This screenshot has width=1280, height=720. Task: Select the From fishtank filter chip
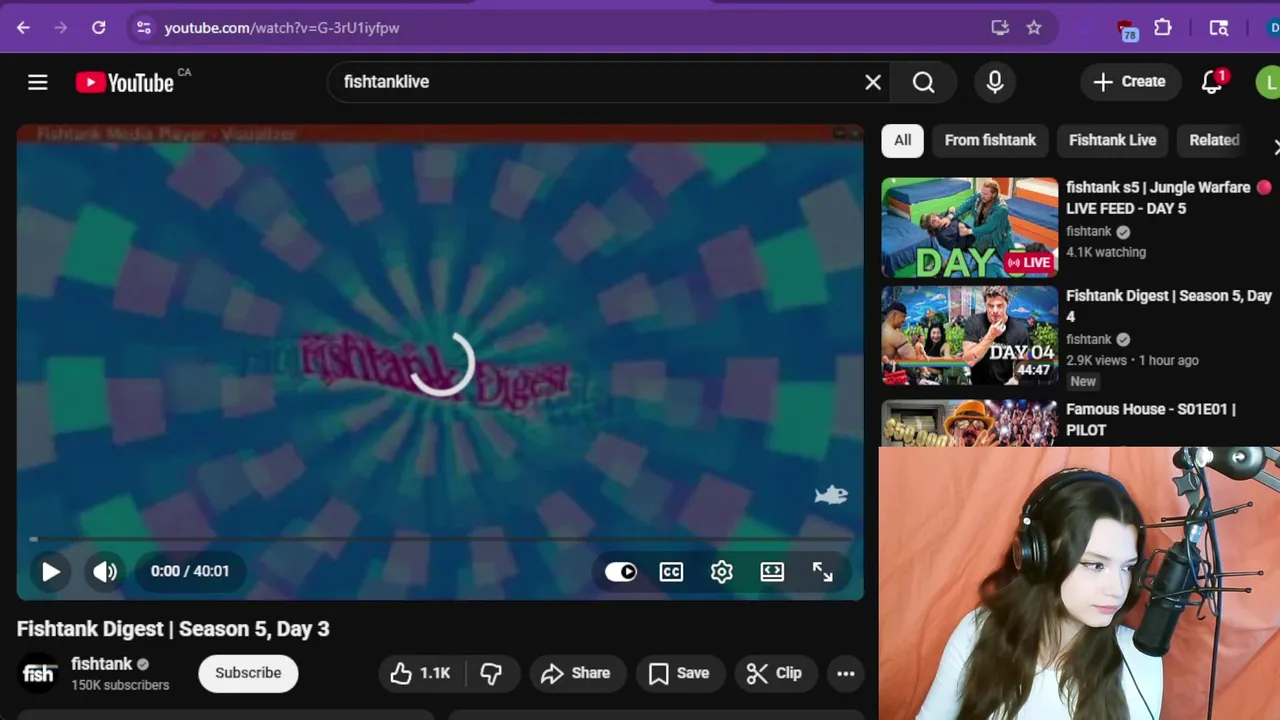point(990,140)
